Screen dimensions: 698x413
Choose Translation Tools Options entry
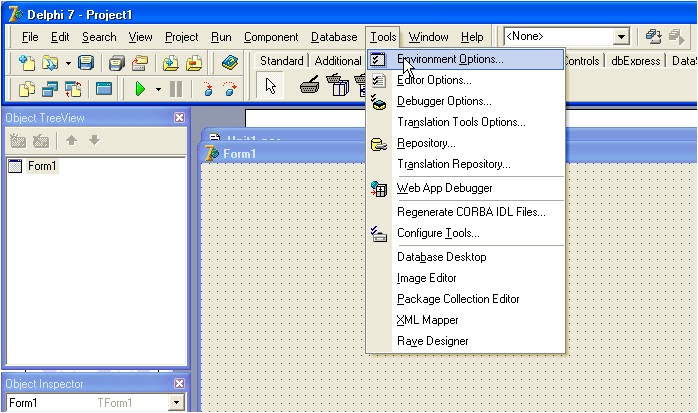(x=466, y=122)
